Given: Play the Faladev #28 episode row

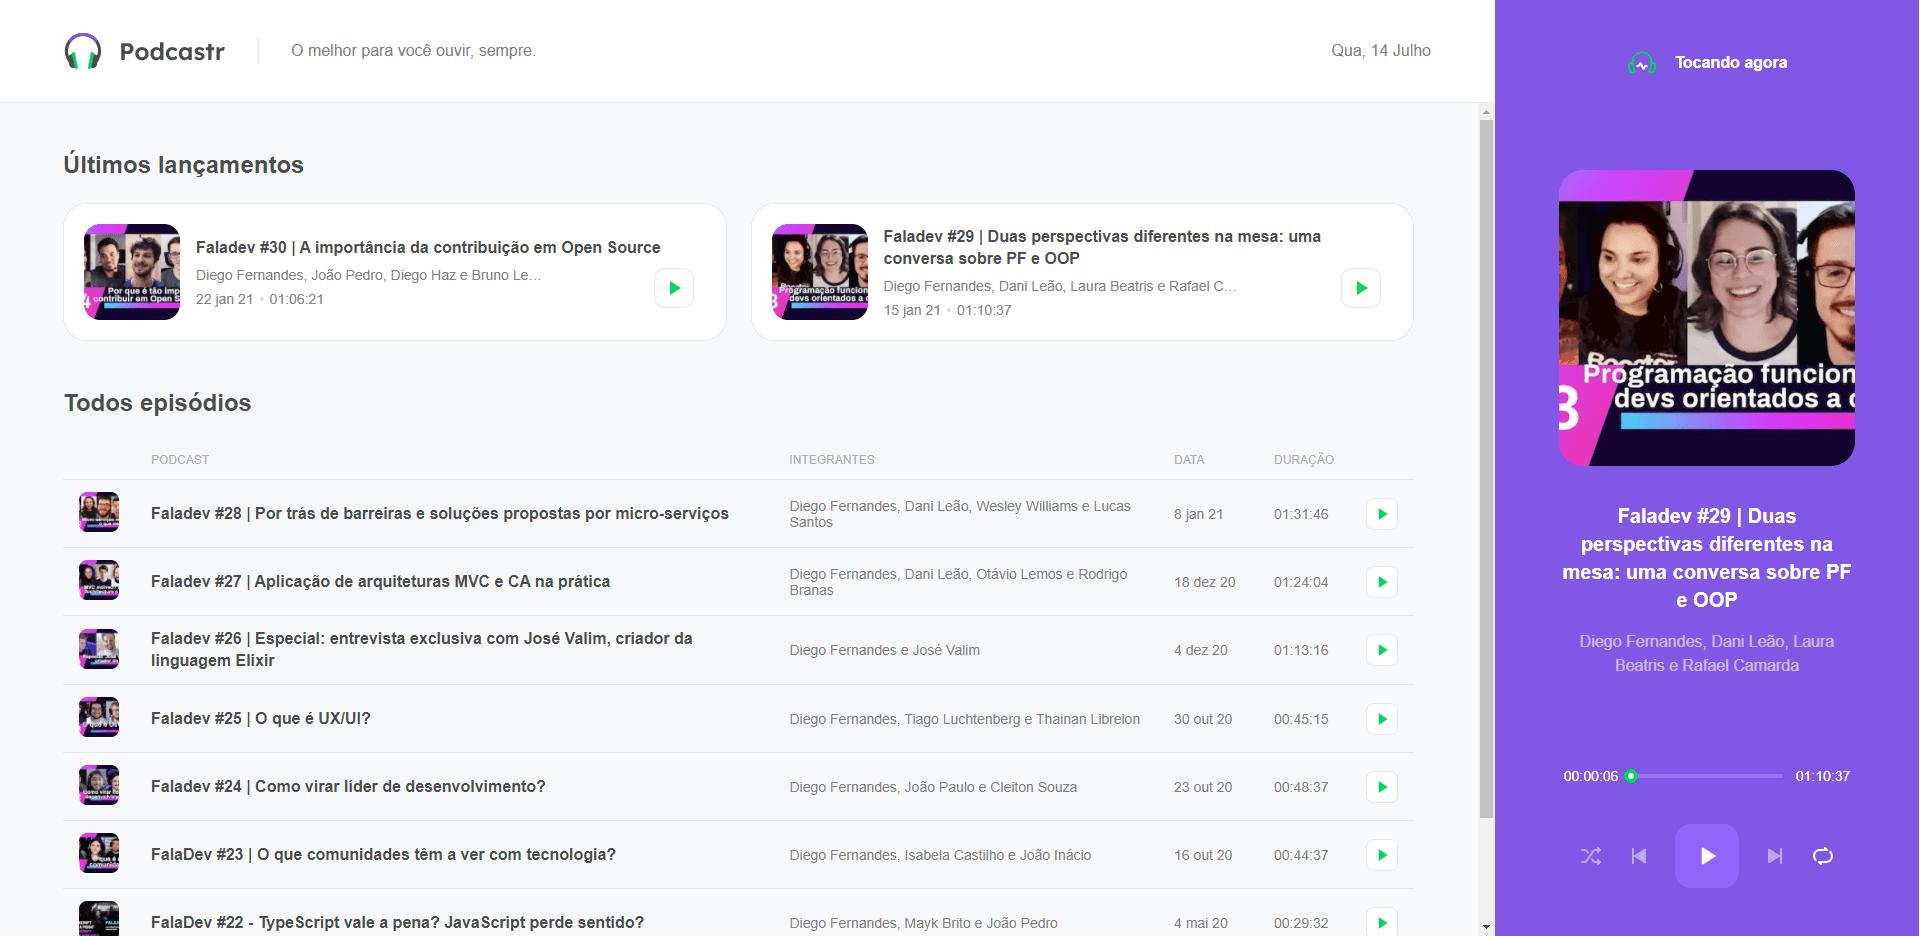Looking at the screenshot, I should coord(1381,514).
